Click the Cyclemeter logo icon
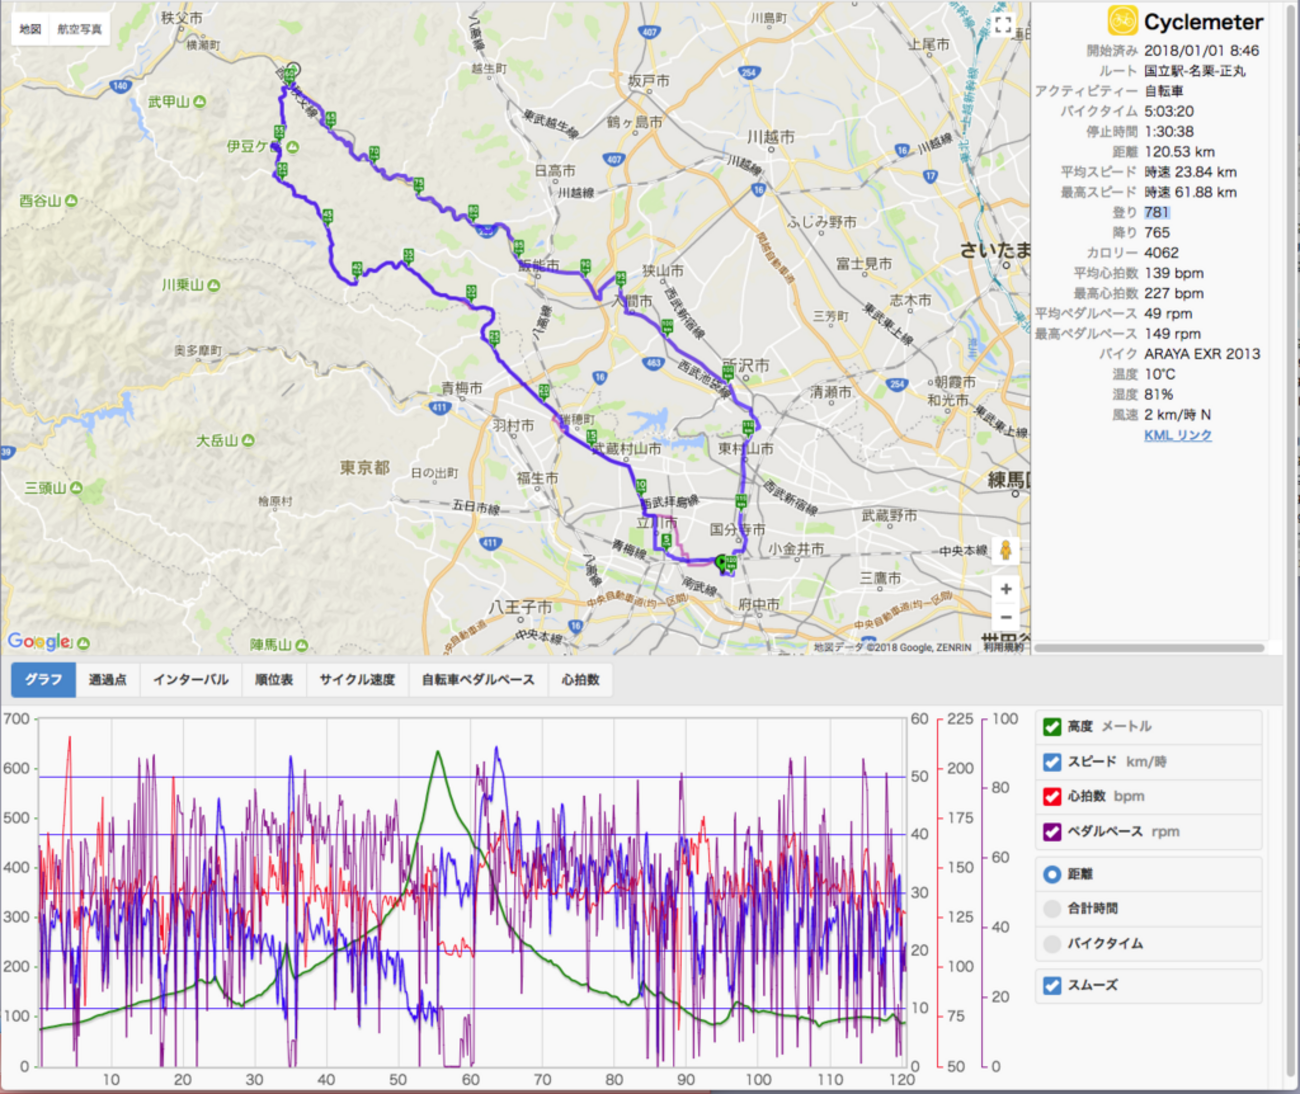 coord(1122,21)
